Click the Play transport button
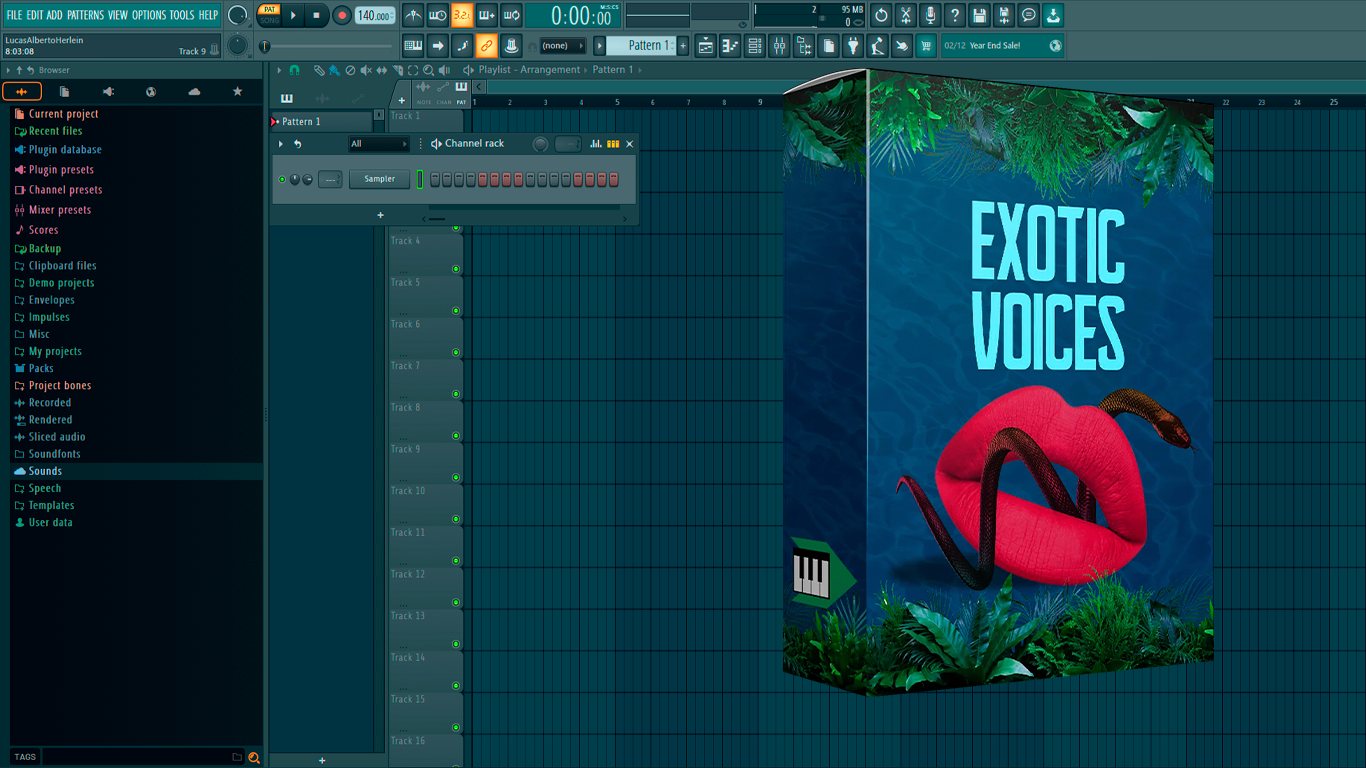1366x768 pixels. pos(293,15)
